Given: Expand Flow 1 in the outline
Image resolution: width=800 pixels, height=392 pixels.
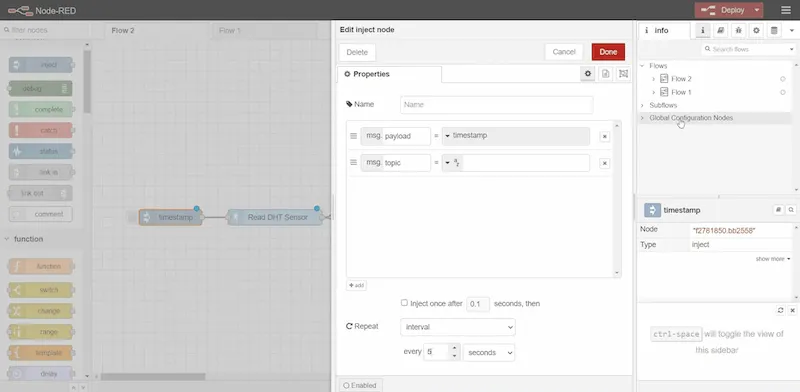Looking at the screenshot, I should [x=654, y=92].
